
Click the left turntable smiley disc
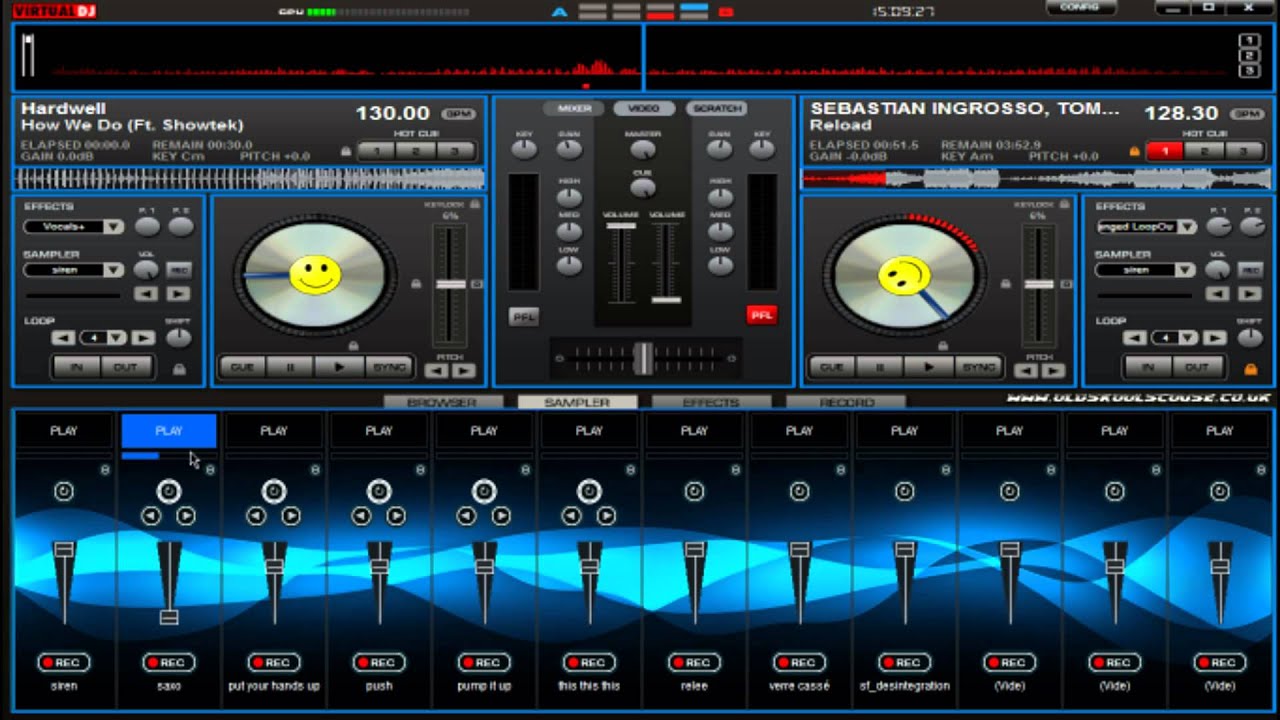click(314, 273)
